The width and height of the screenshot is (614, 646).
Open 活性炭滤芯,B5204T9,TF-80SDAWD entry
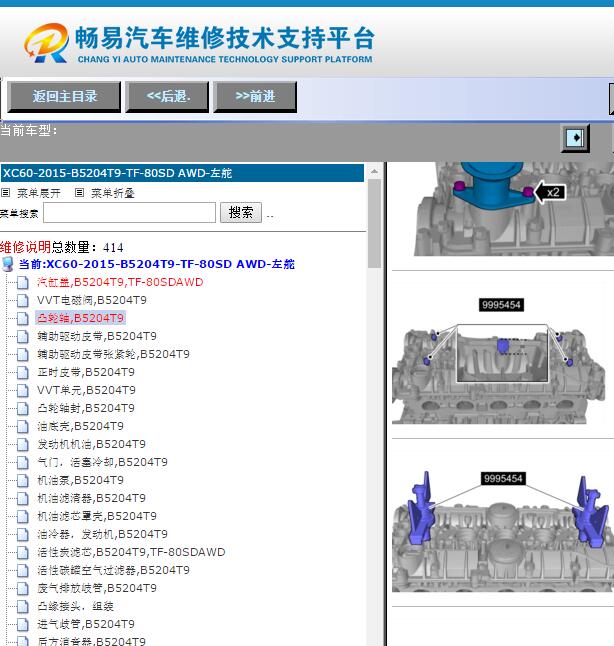pyautogui.click(x=131, y=552)
